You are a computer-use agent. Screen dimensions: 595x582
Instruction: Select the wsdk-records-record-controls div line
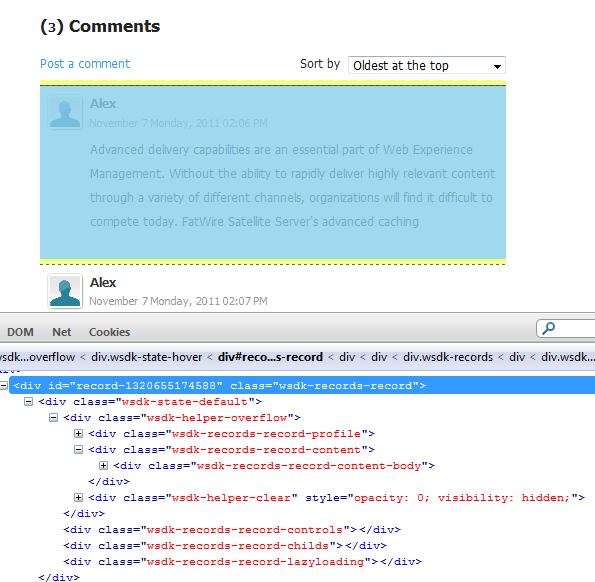coord(232,530)
